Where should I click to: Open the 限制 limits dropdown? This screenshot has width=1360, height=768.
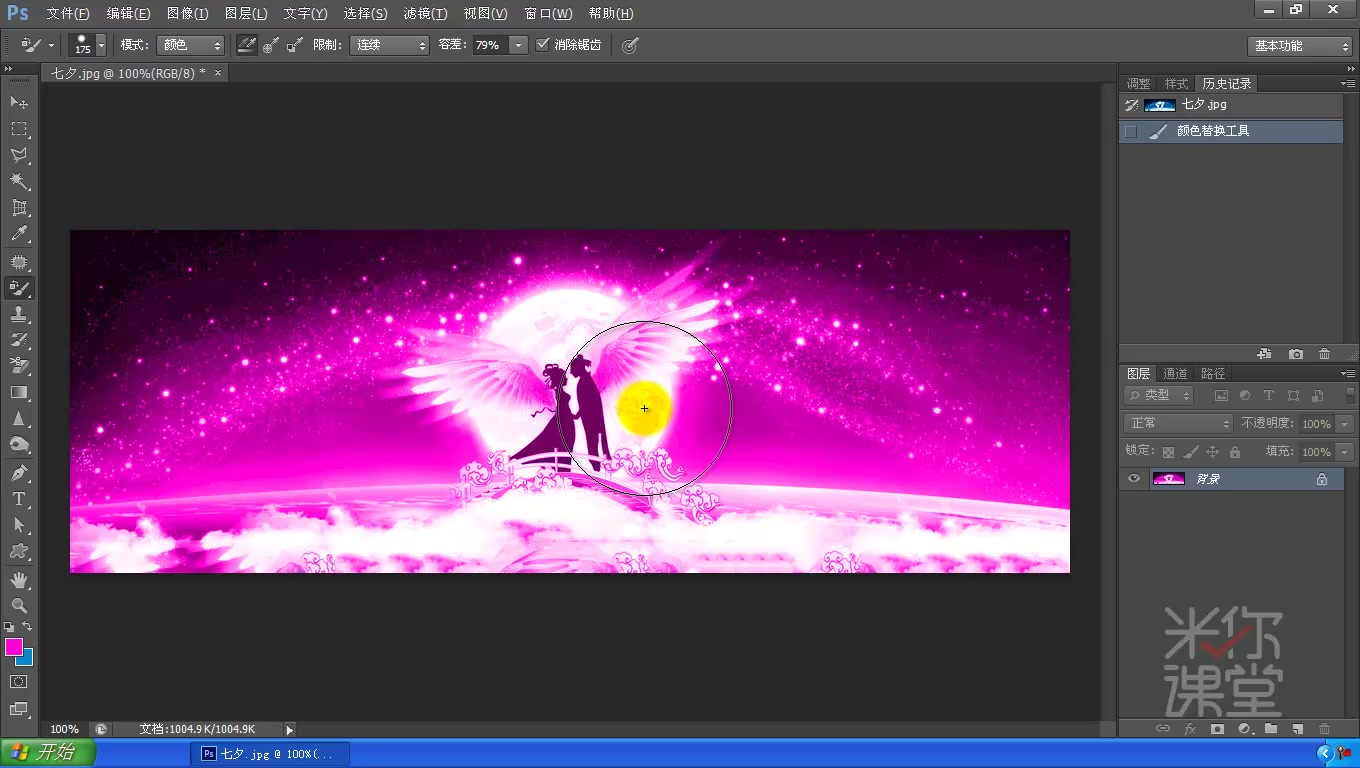389,45
